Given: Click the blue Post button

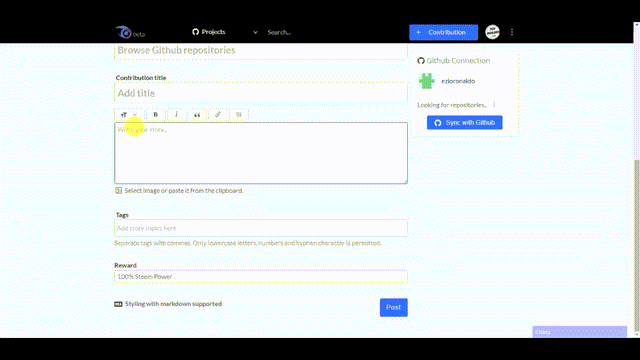Looking at the screenshot, I should (x=393, y=307).
